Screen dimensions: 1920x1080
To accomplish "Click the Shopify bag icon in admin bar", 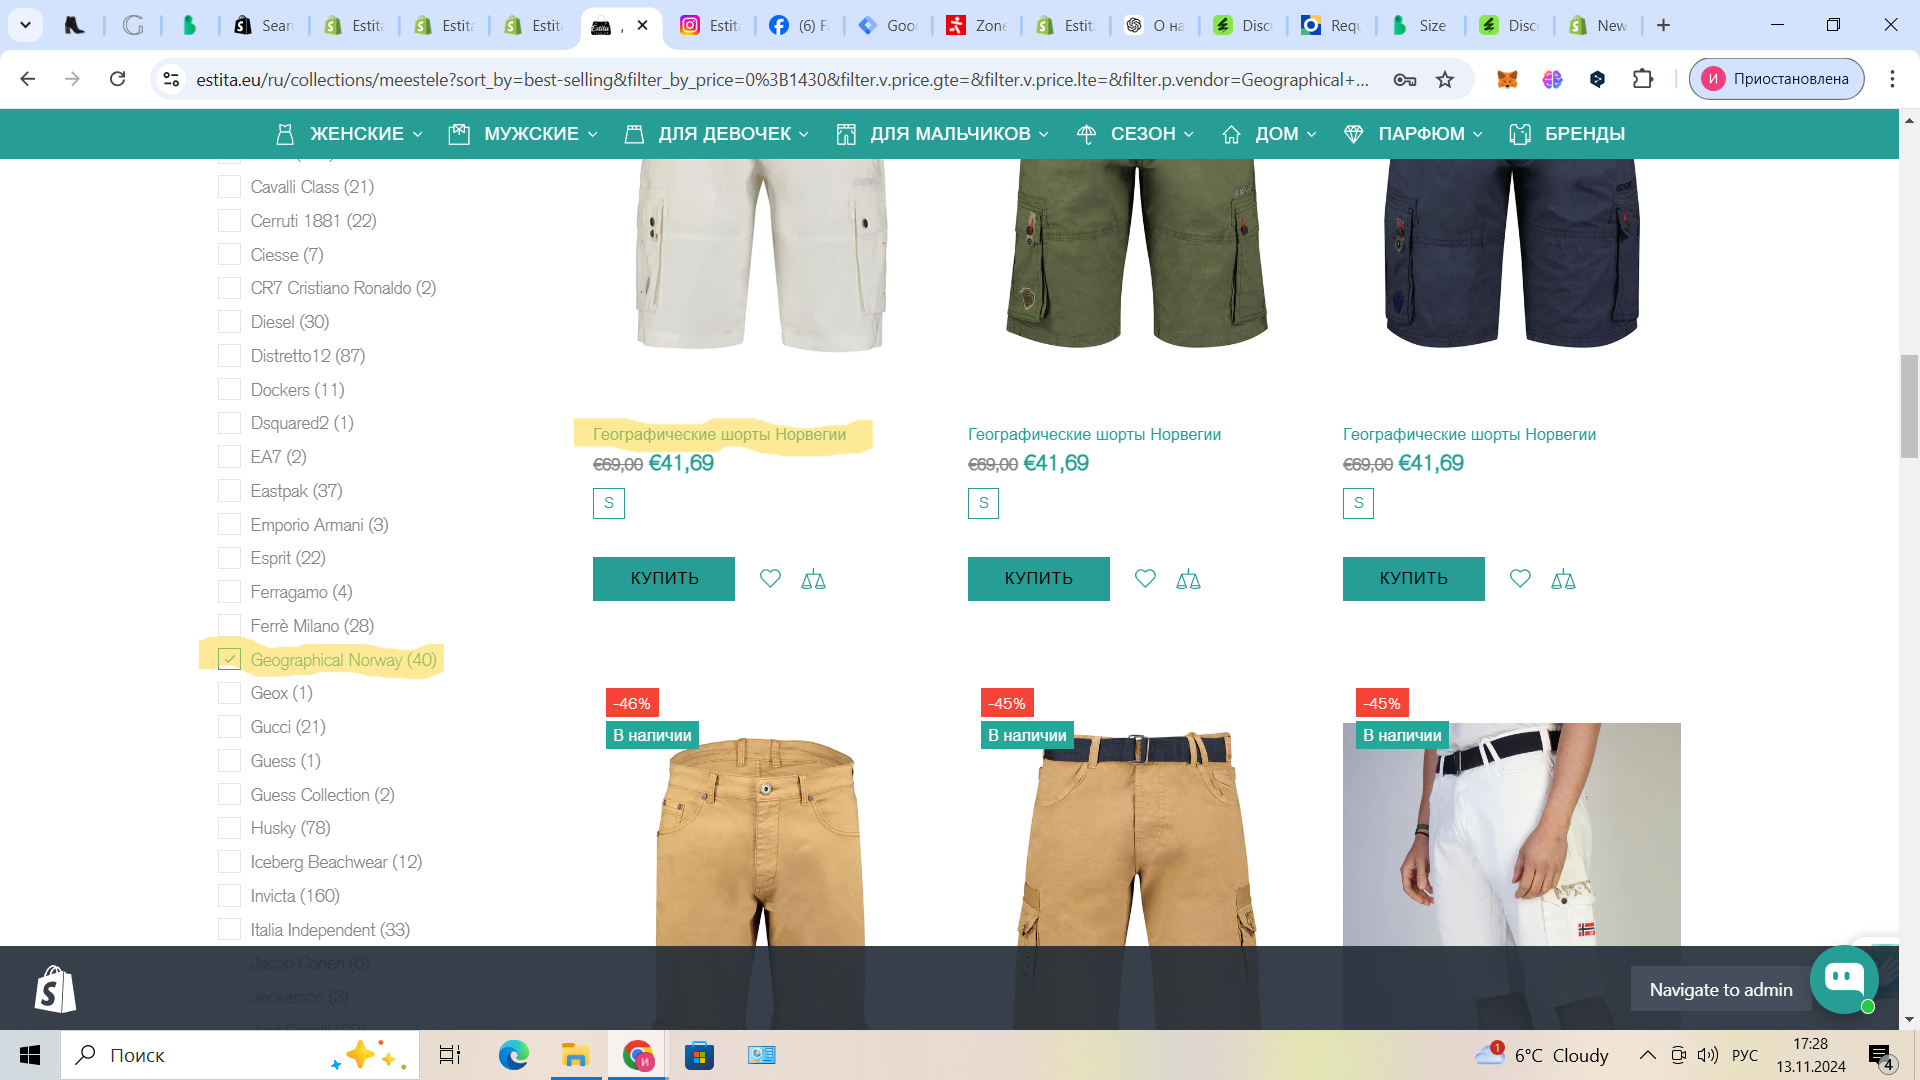I will point(55,990).
